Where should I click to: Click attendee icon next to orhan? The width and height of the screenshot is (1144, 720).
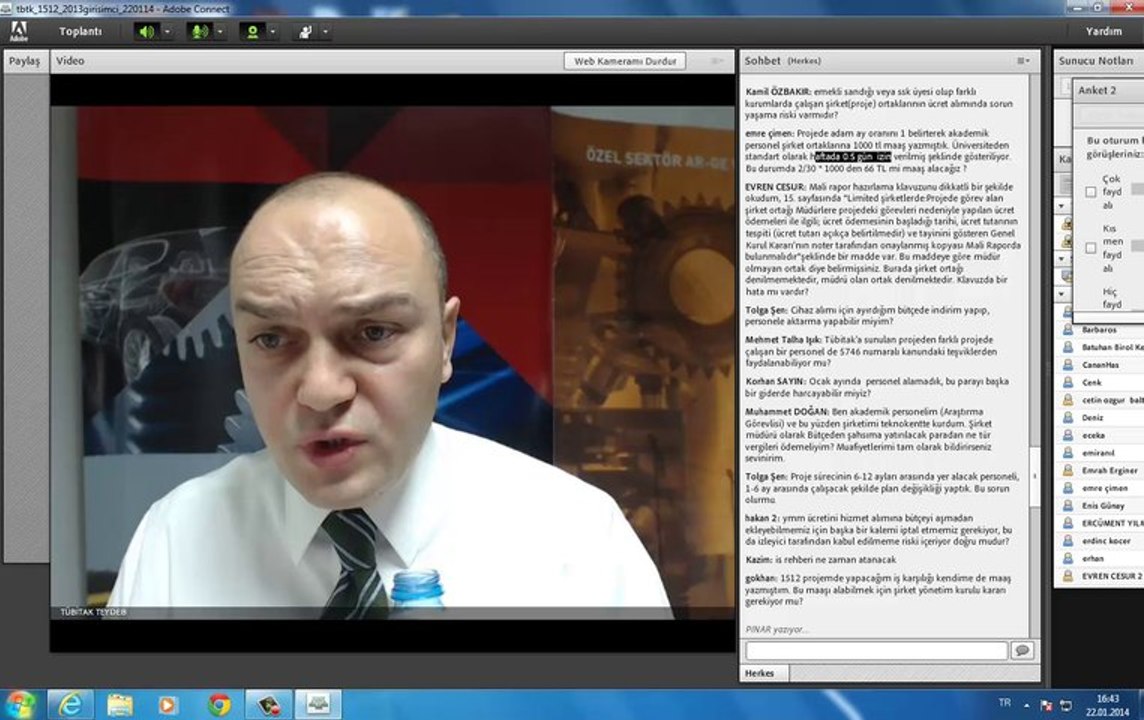tap(1067, 558)
